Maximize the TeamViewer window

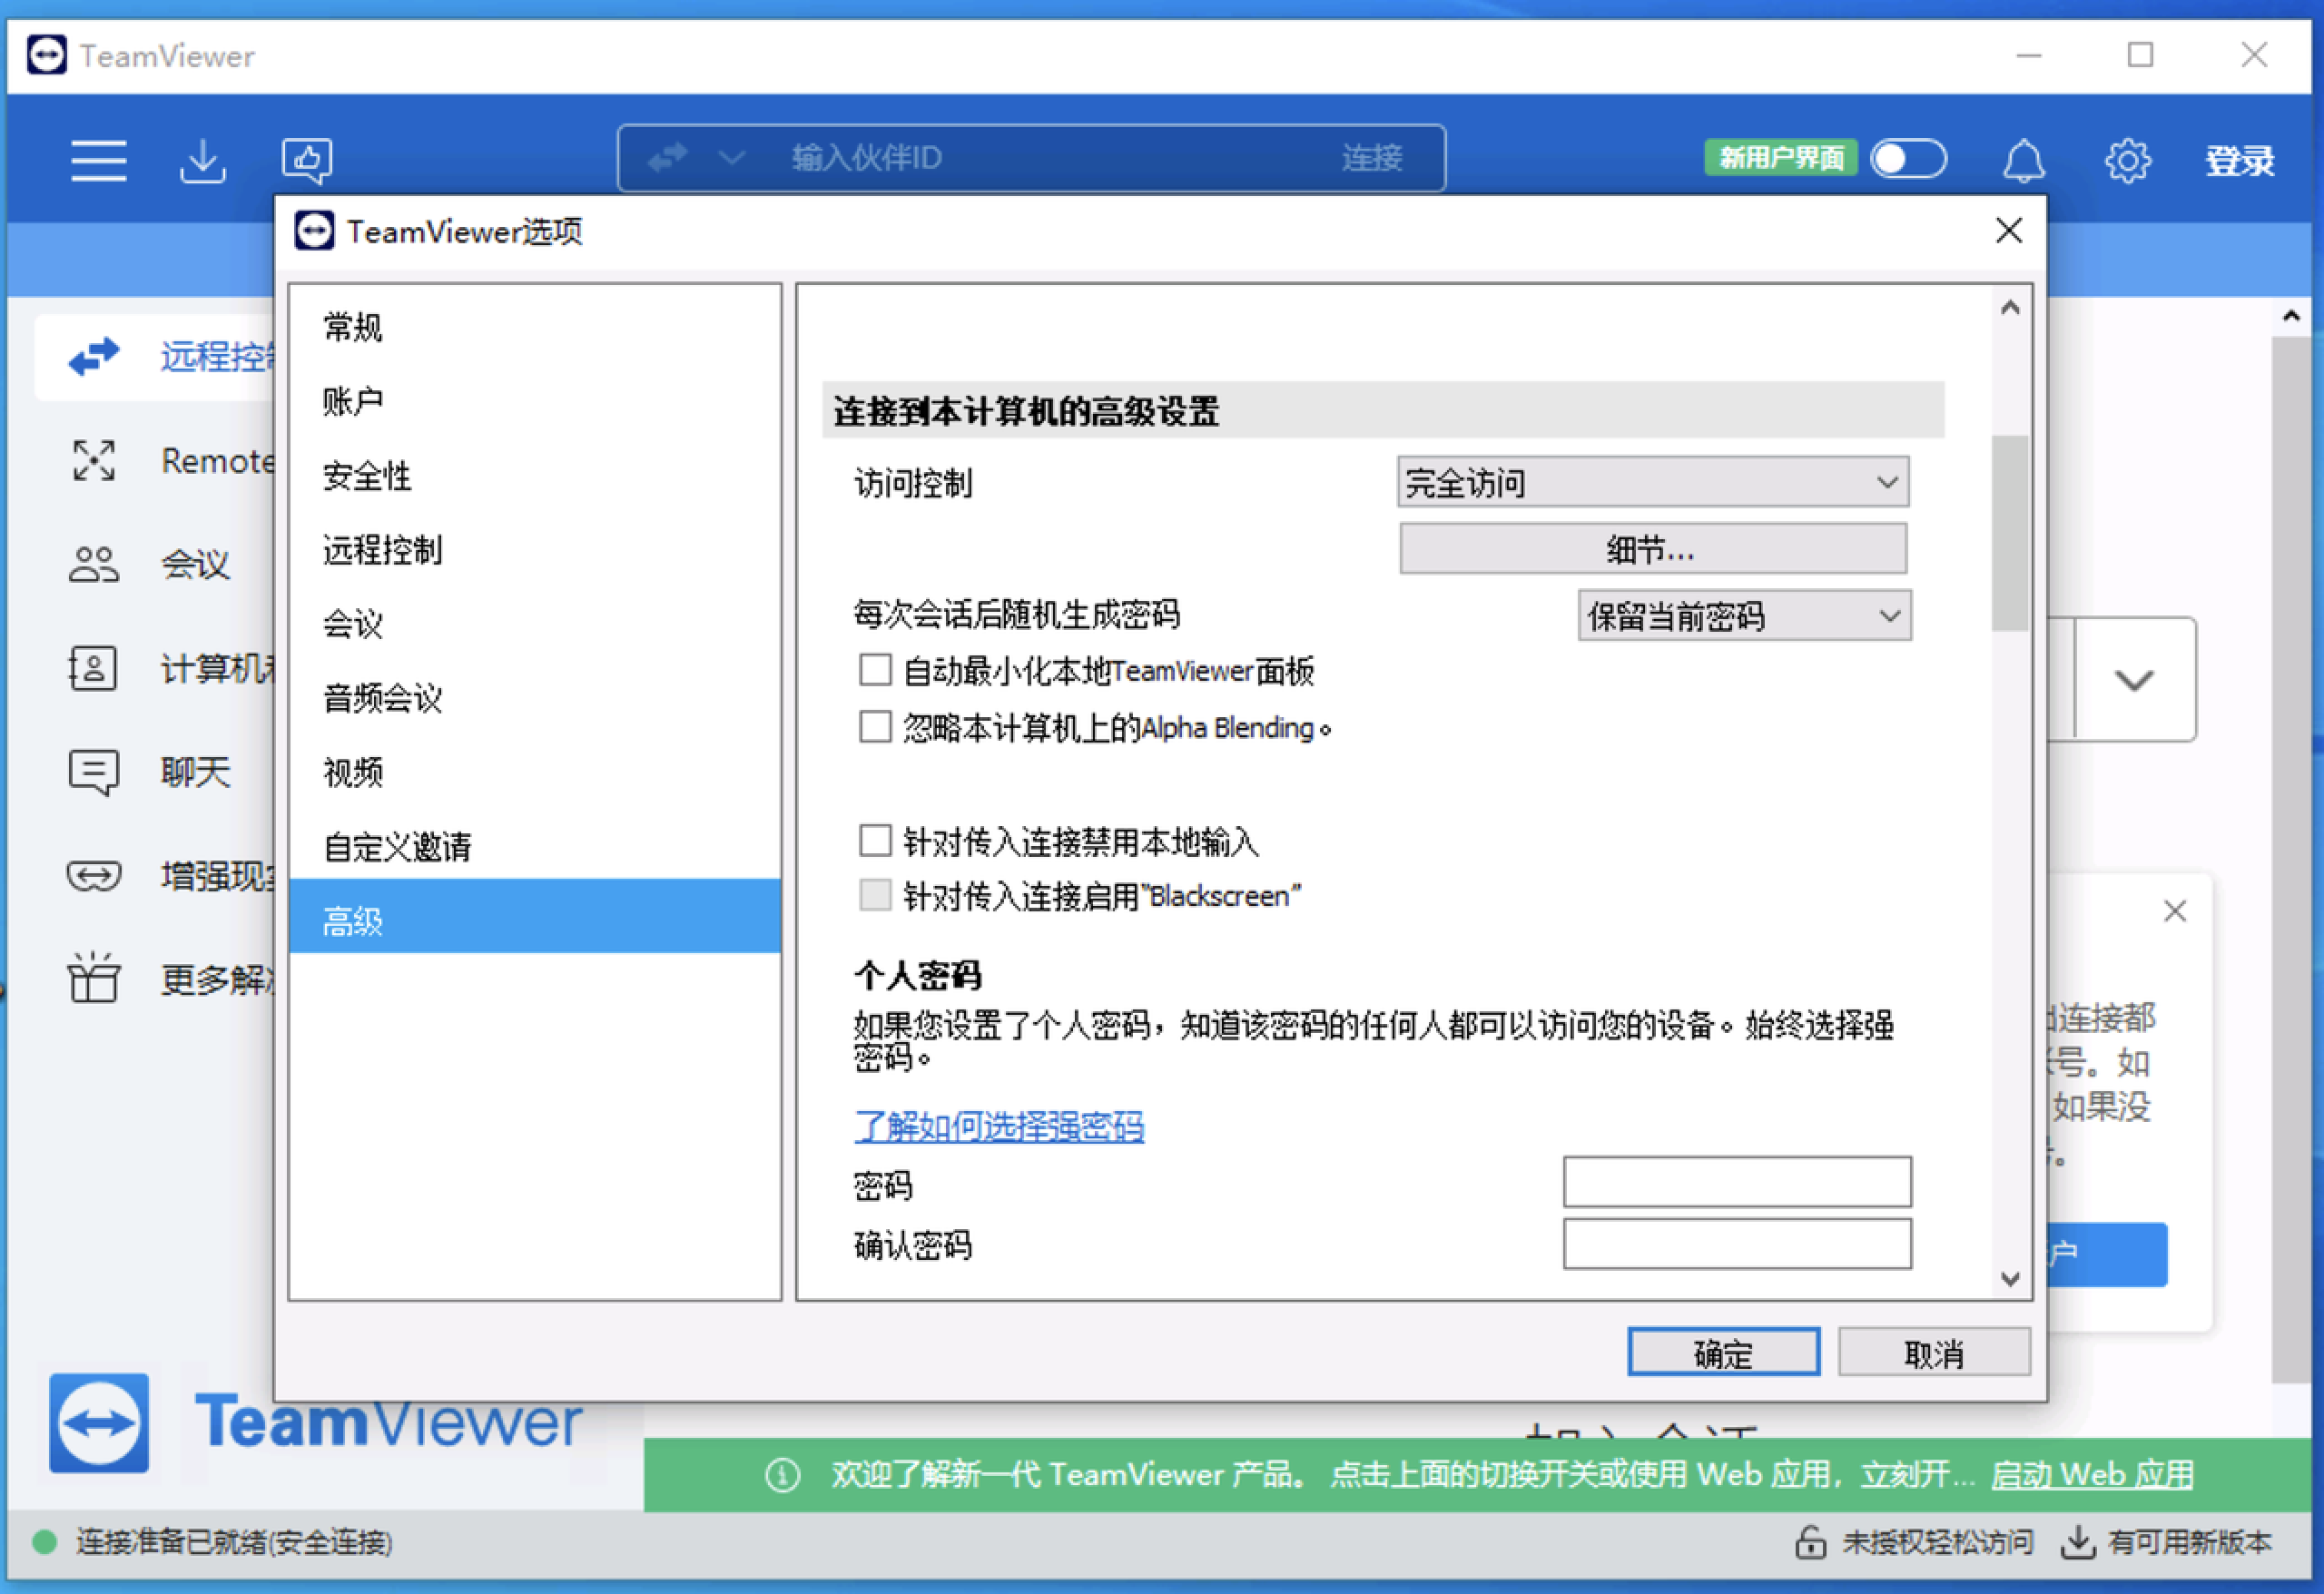tap(2140, 55)
